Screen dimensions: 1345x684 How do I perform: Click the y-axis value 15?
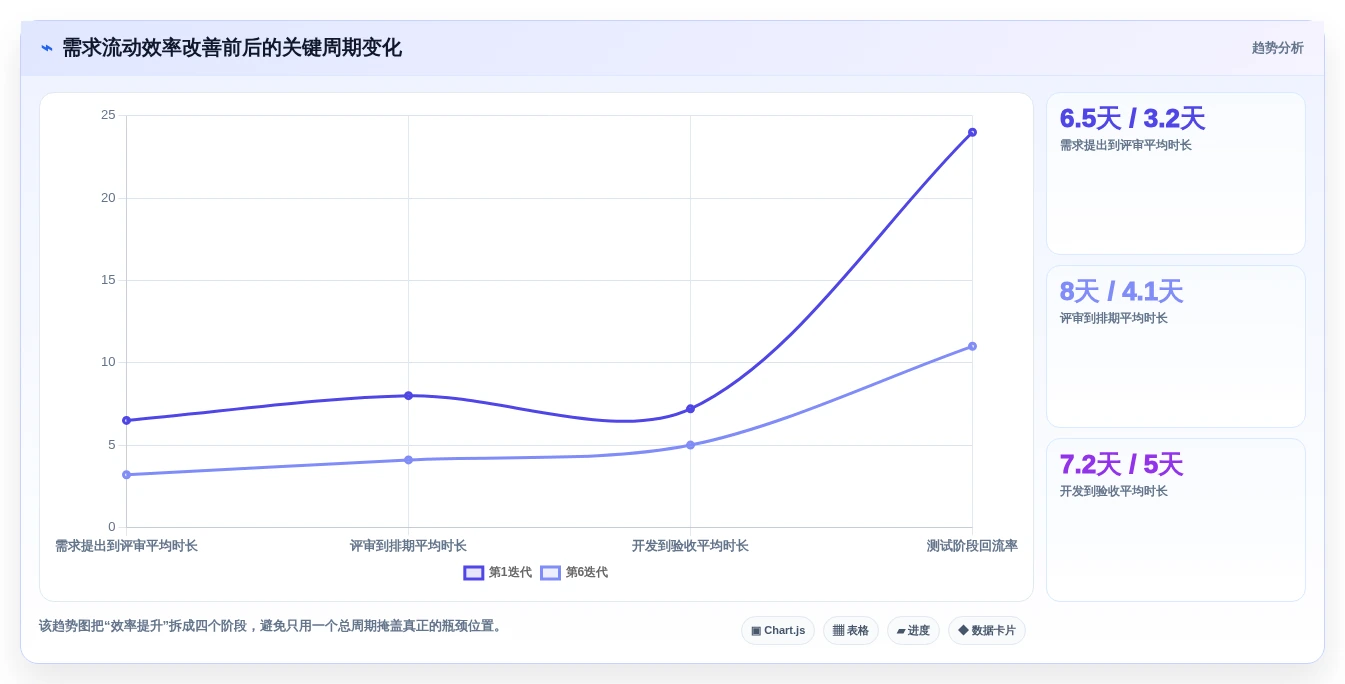(108, 280)
